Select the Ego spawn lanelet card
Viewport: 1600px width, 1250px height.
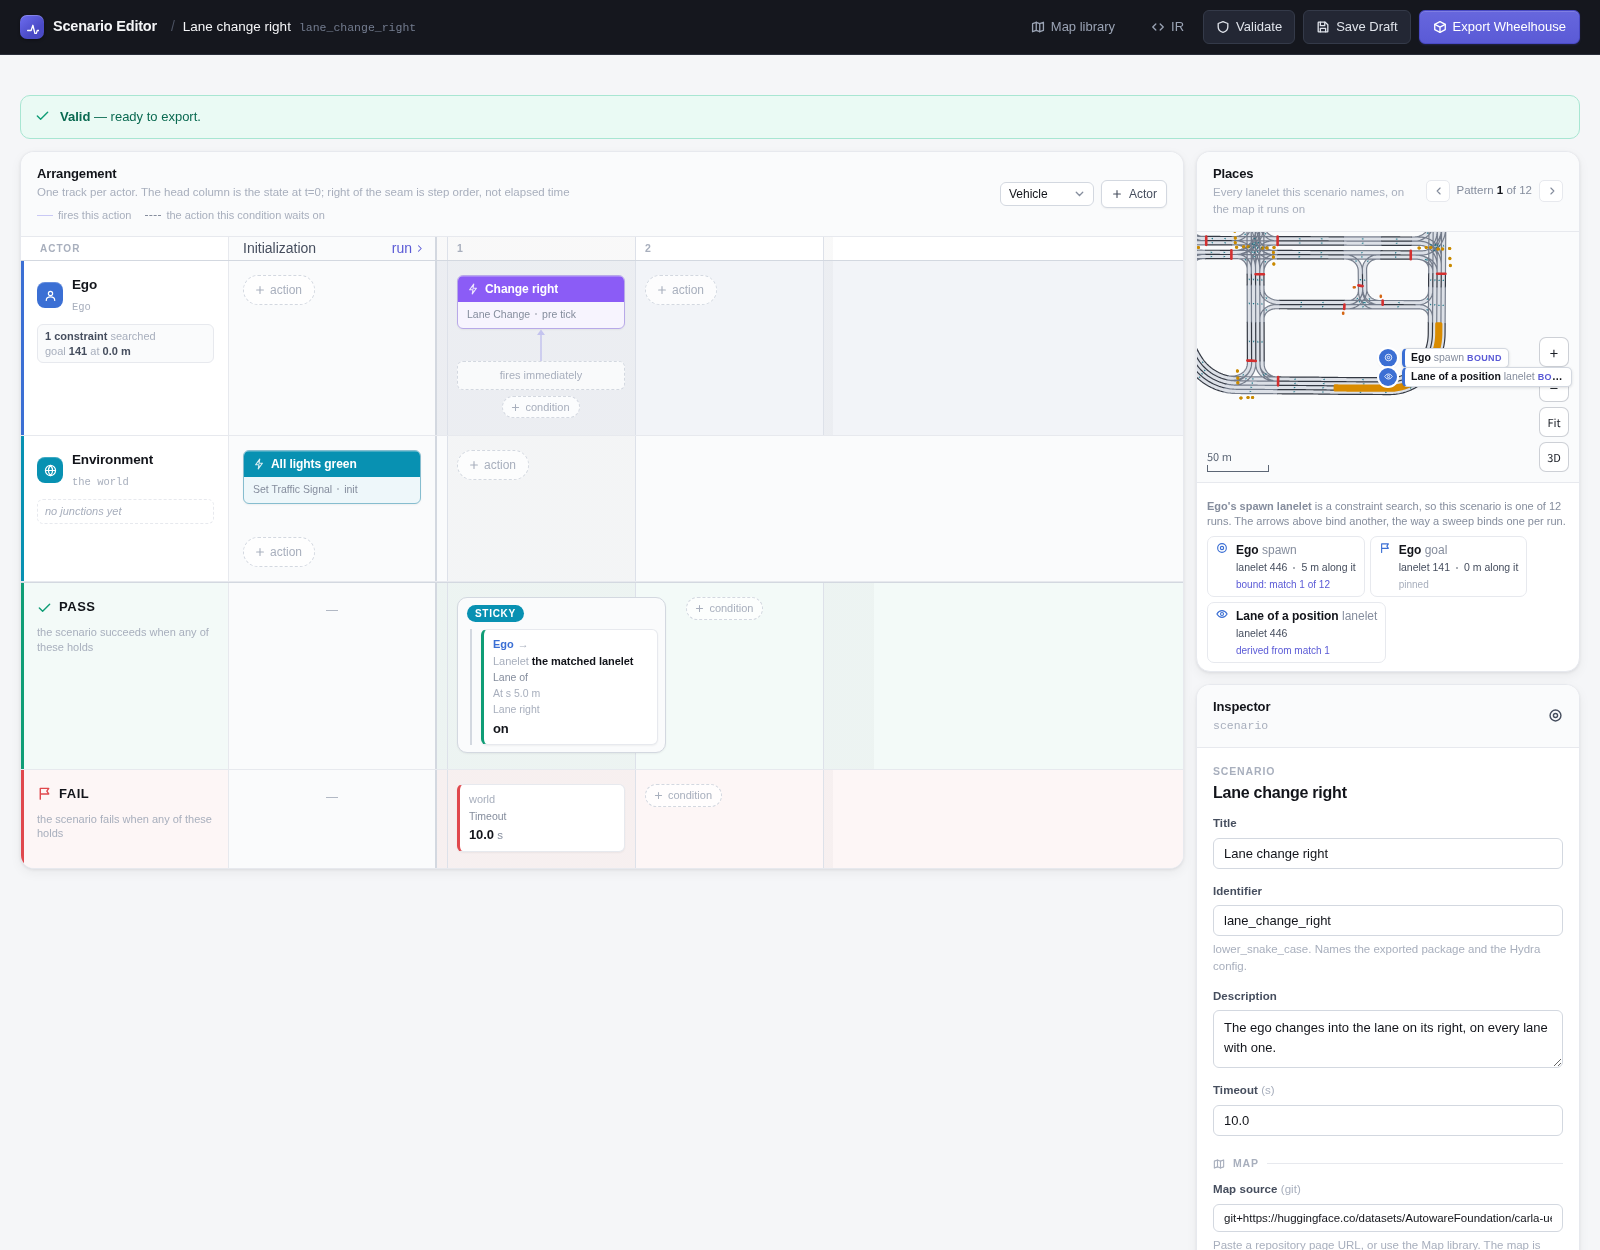point(1286,566)
